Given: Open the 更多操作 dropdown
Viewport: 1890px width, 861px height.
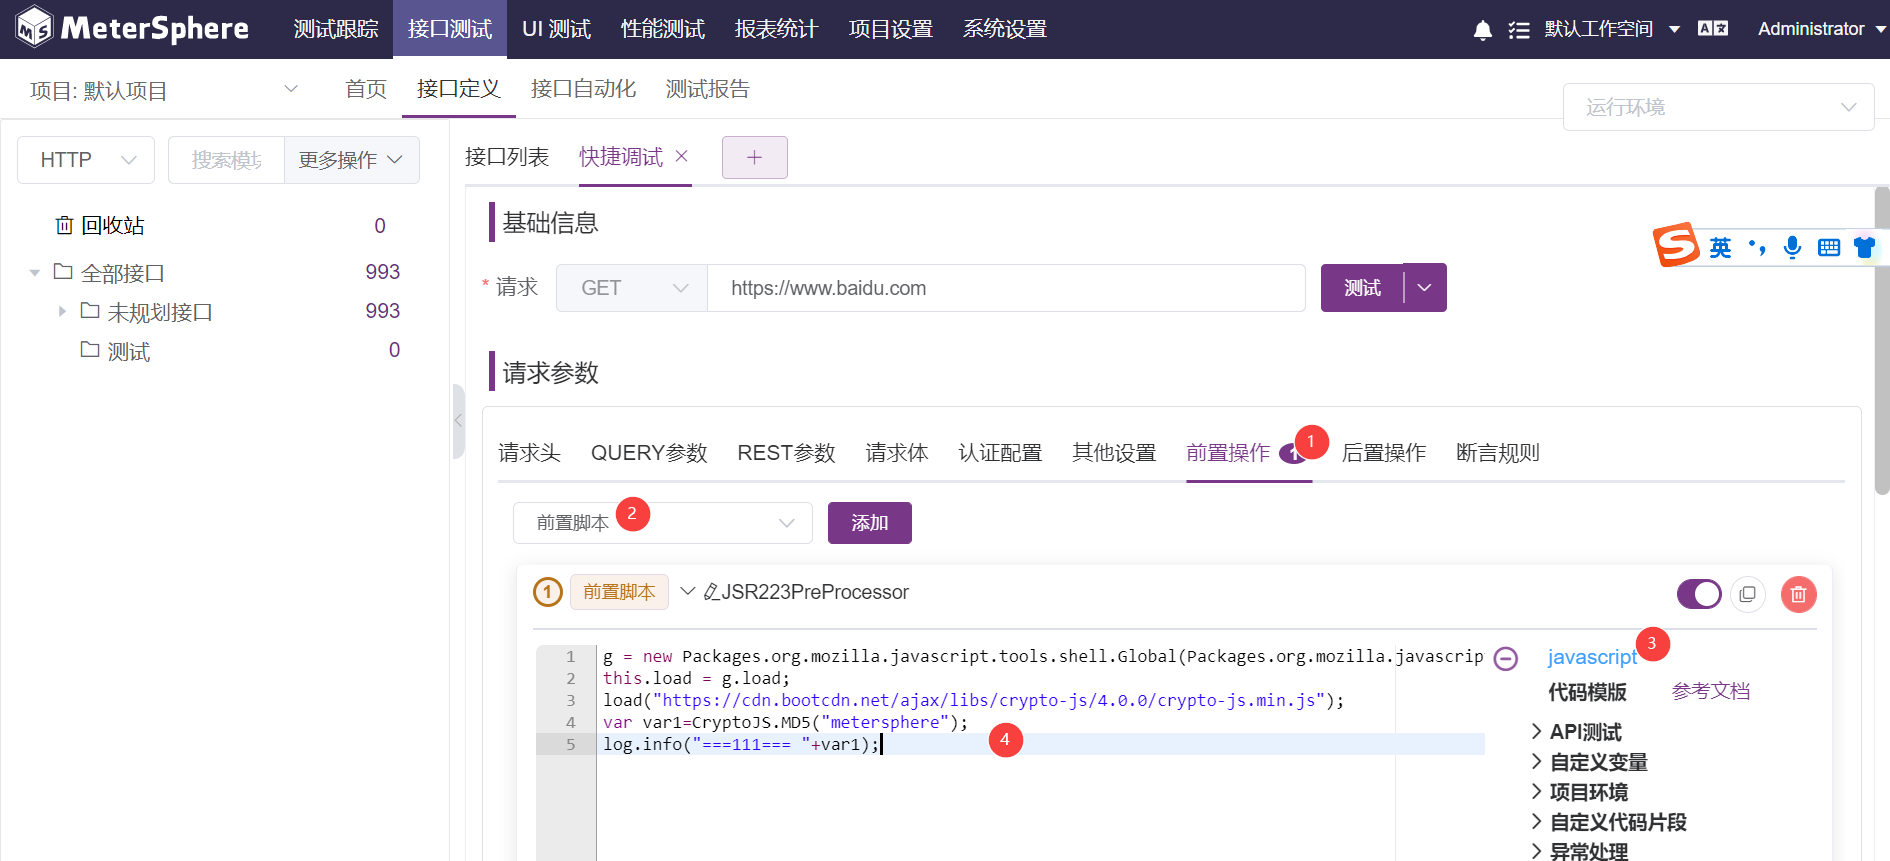Looking at the screenshot, I should (351, 160).
